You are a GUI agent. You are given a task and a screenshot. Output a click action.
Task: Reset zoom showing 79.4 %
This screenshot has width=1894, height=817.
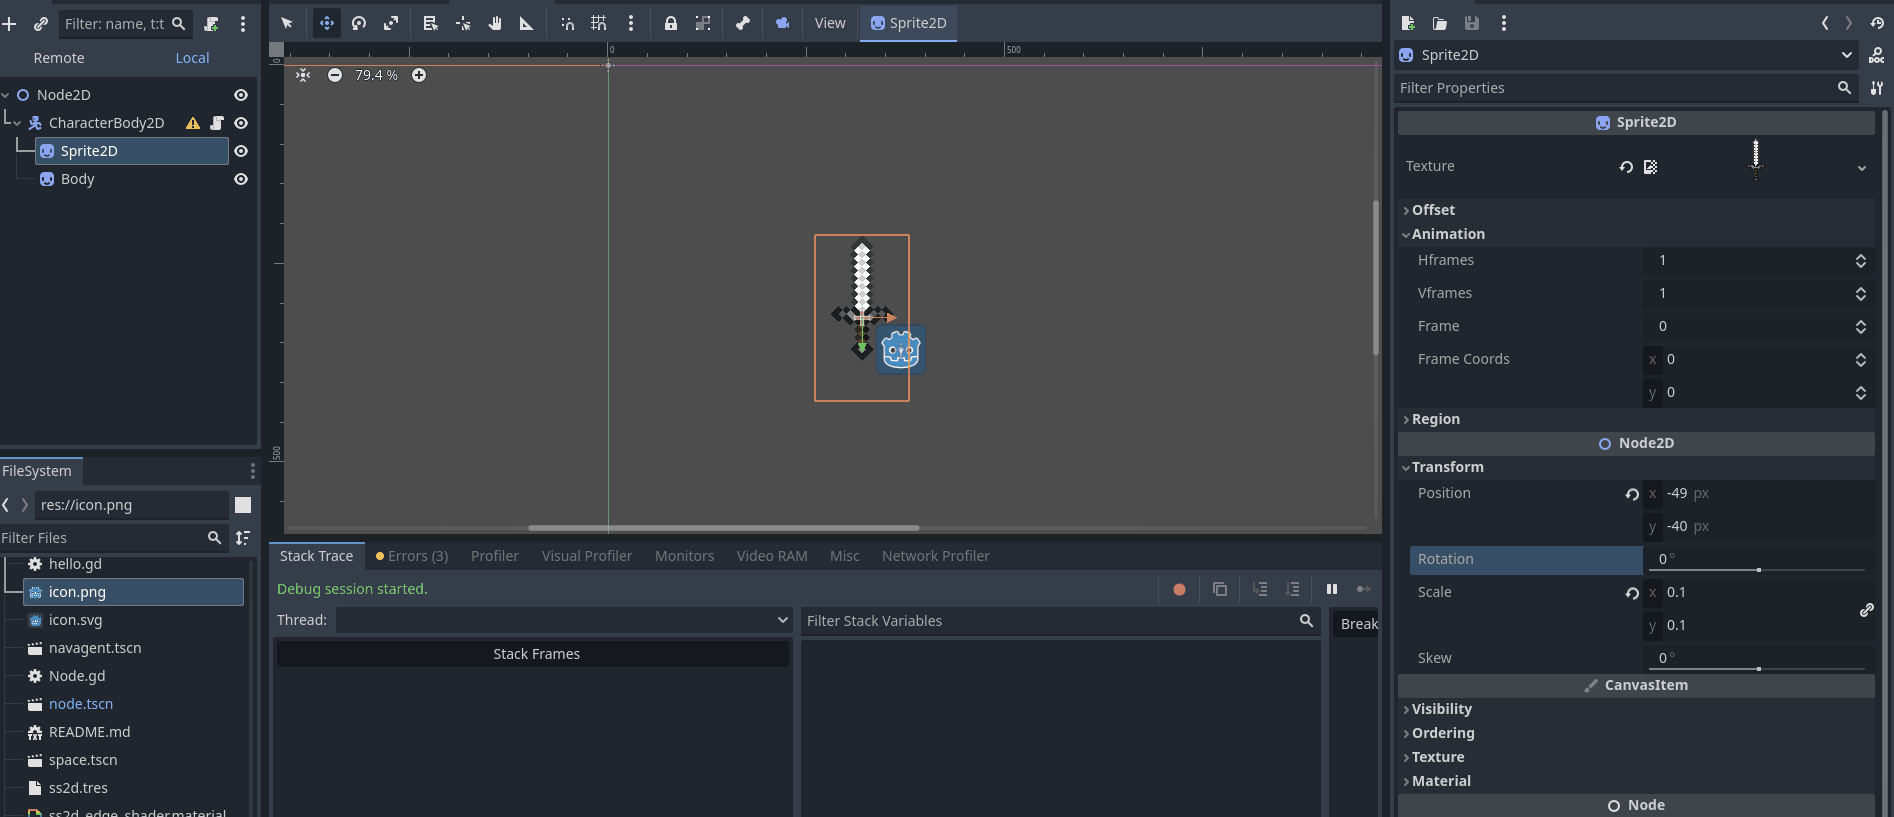[x=376, y=75]
